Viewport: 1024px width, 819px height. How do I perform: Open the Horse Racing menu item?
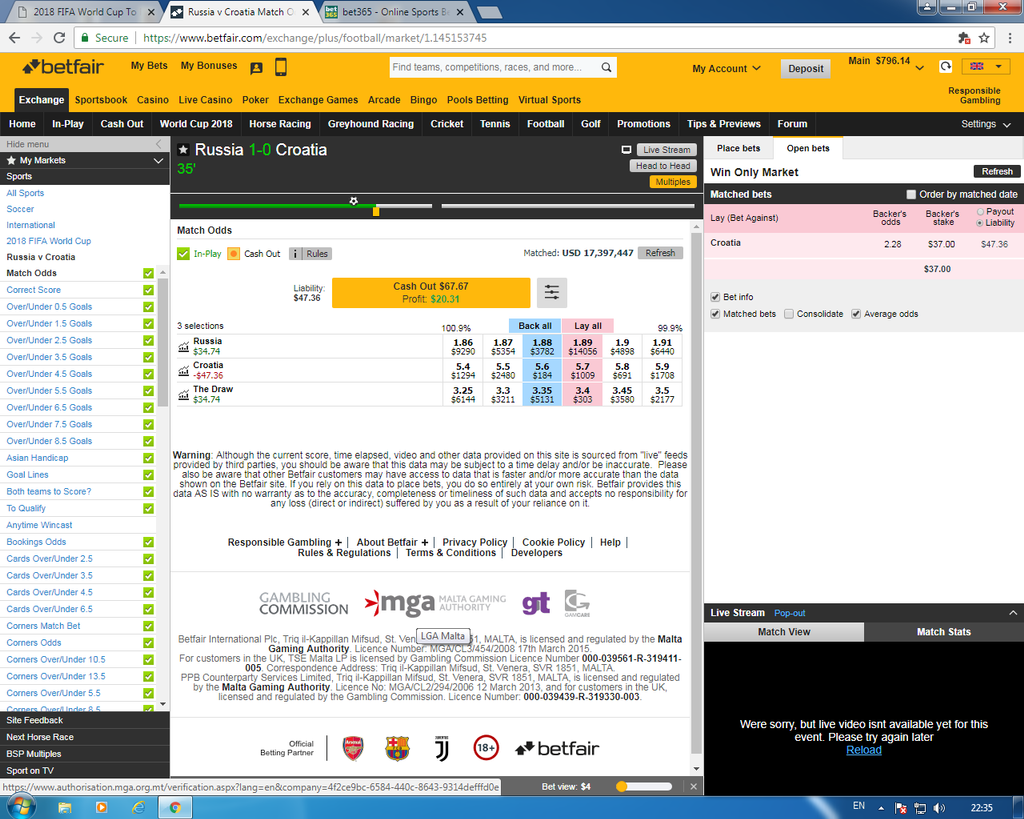pyautogui.click(x=280, y=123)
